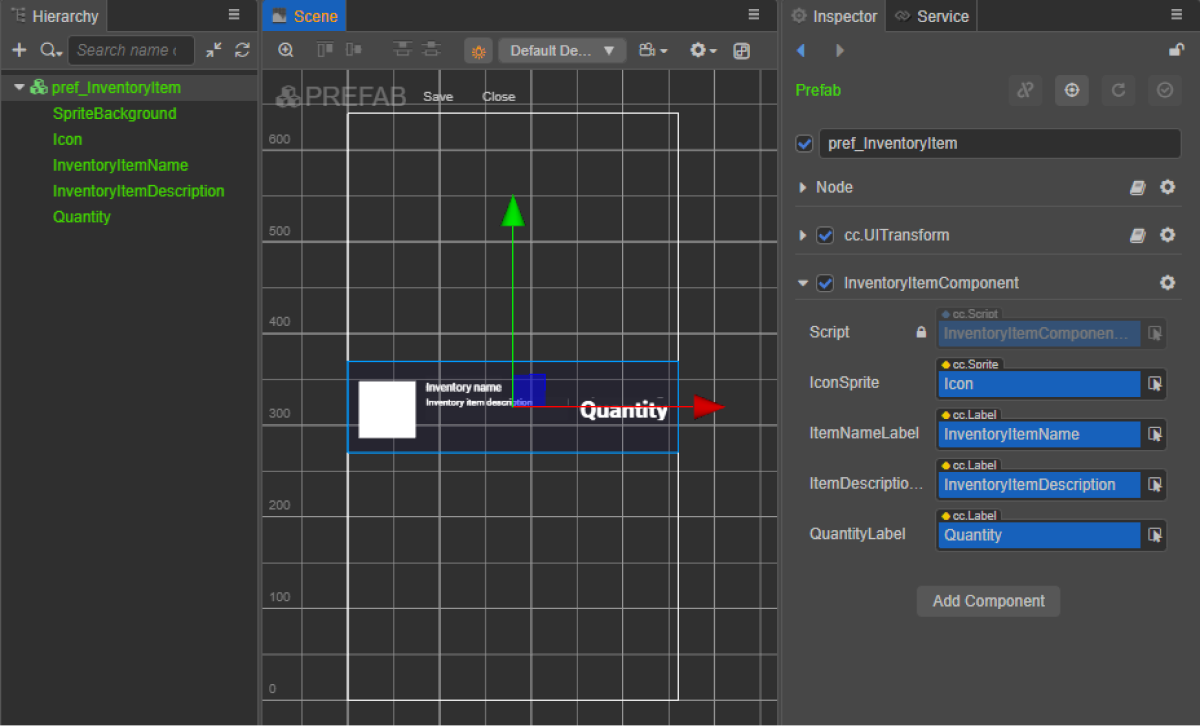
Task: Expand the Node section in Inspector
Action: pyautogui.click(x=803, y=187)
